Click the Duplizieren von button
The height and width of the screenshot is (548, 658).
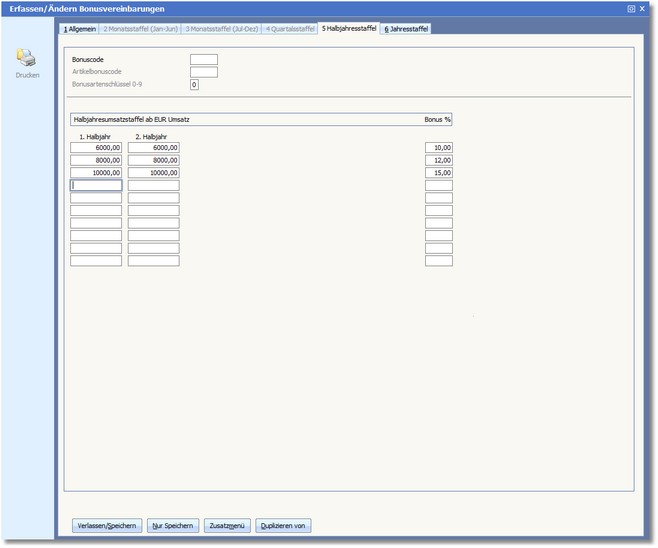pos(284,525)
